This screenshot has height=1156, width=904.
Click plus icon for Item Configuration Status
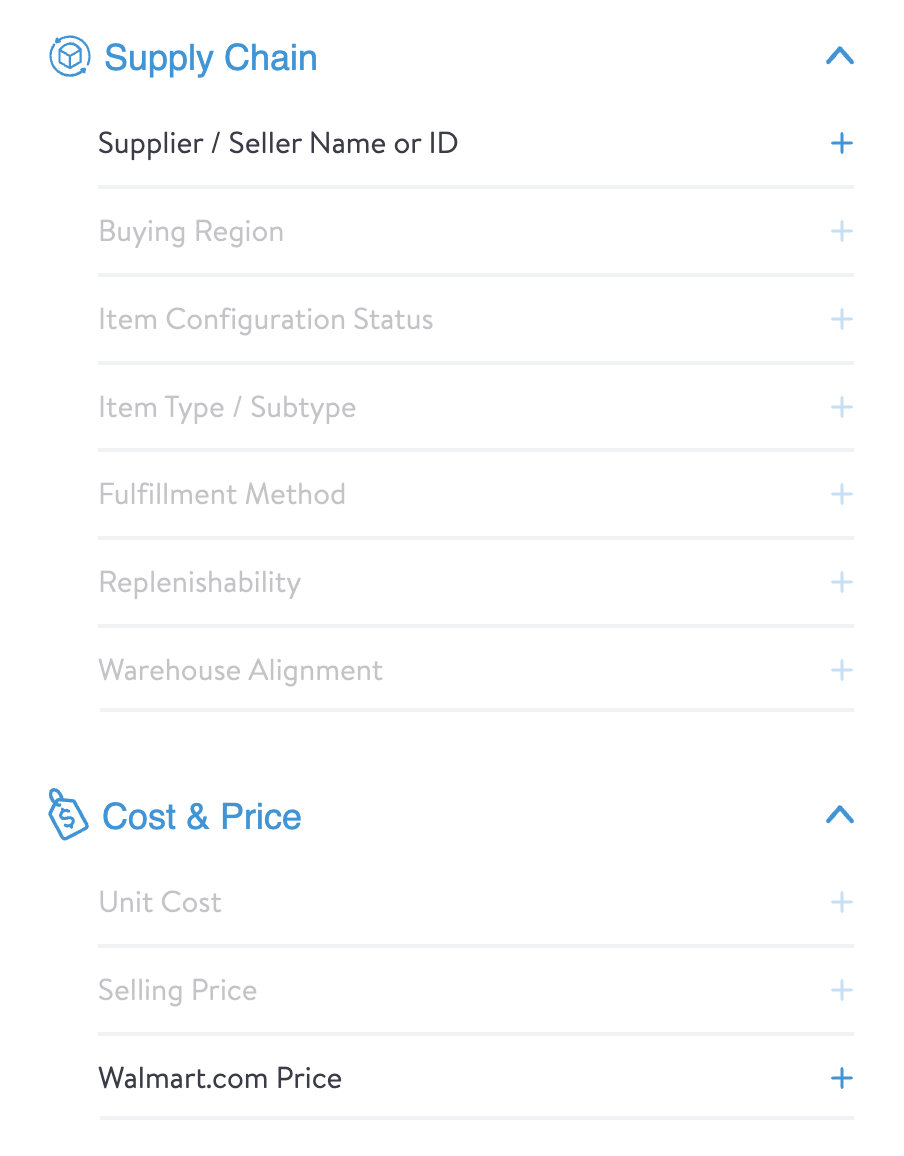point(841,319)
